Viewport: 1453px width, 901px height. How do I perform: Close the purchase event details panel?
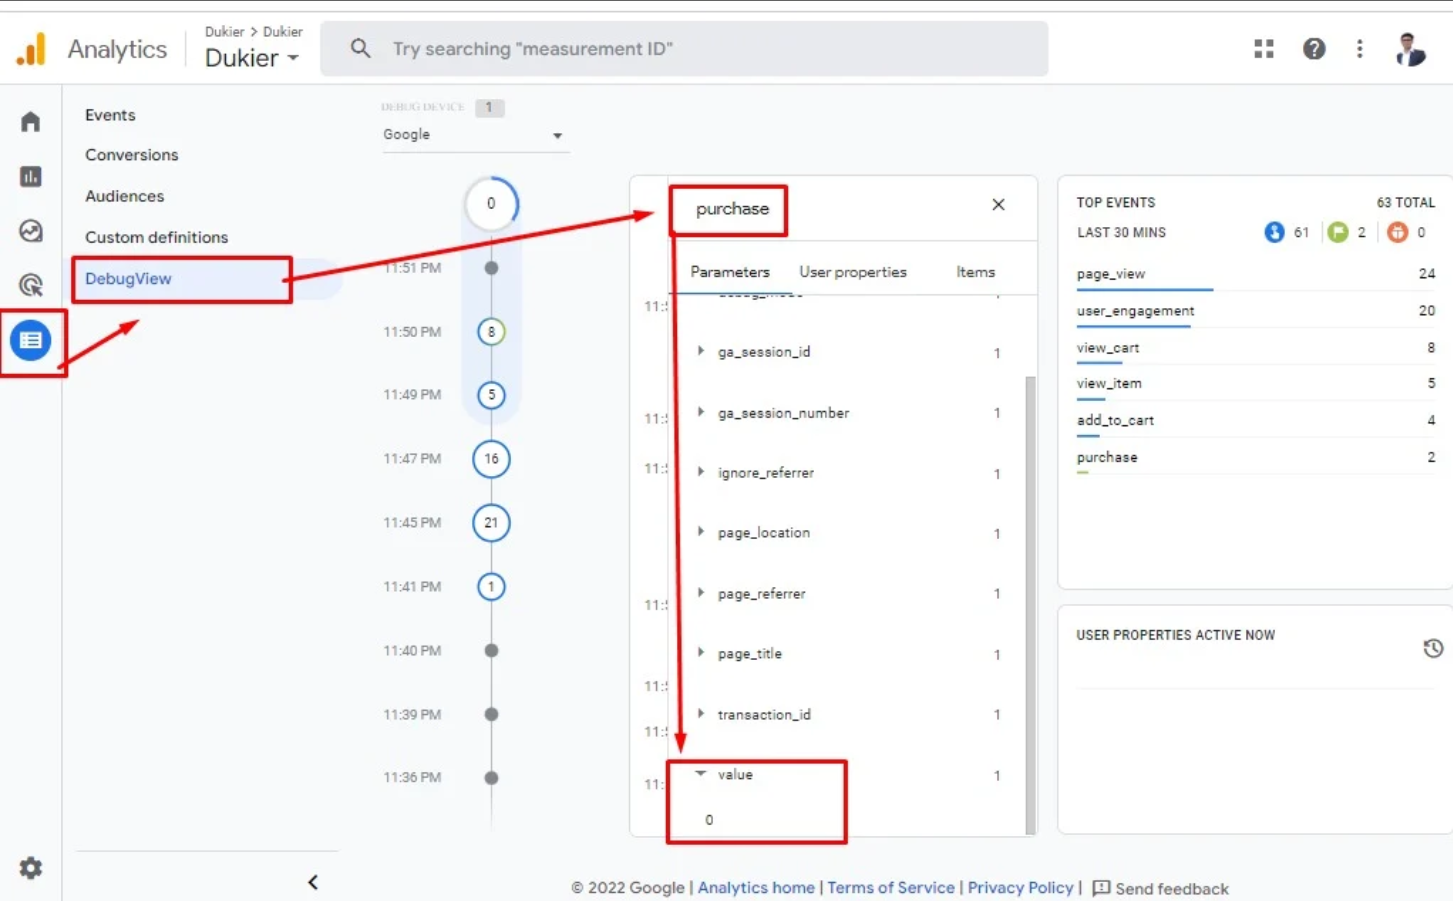(x=998, y=205)
